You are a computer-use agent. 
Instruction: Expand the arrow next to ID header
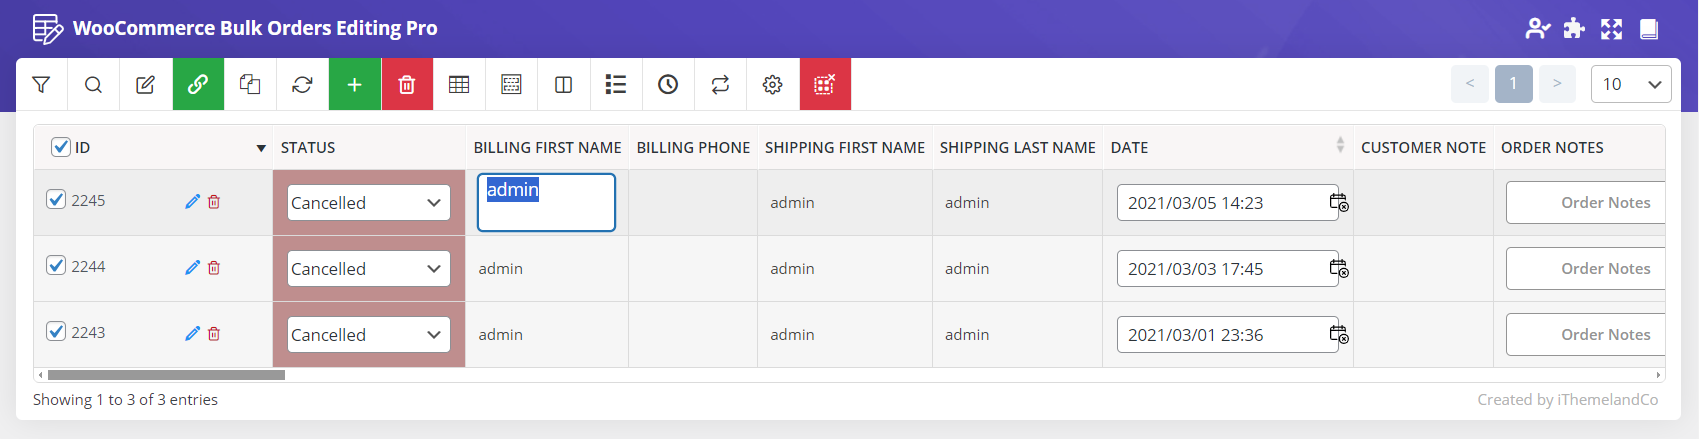click(x=261, y=148)
